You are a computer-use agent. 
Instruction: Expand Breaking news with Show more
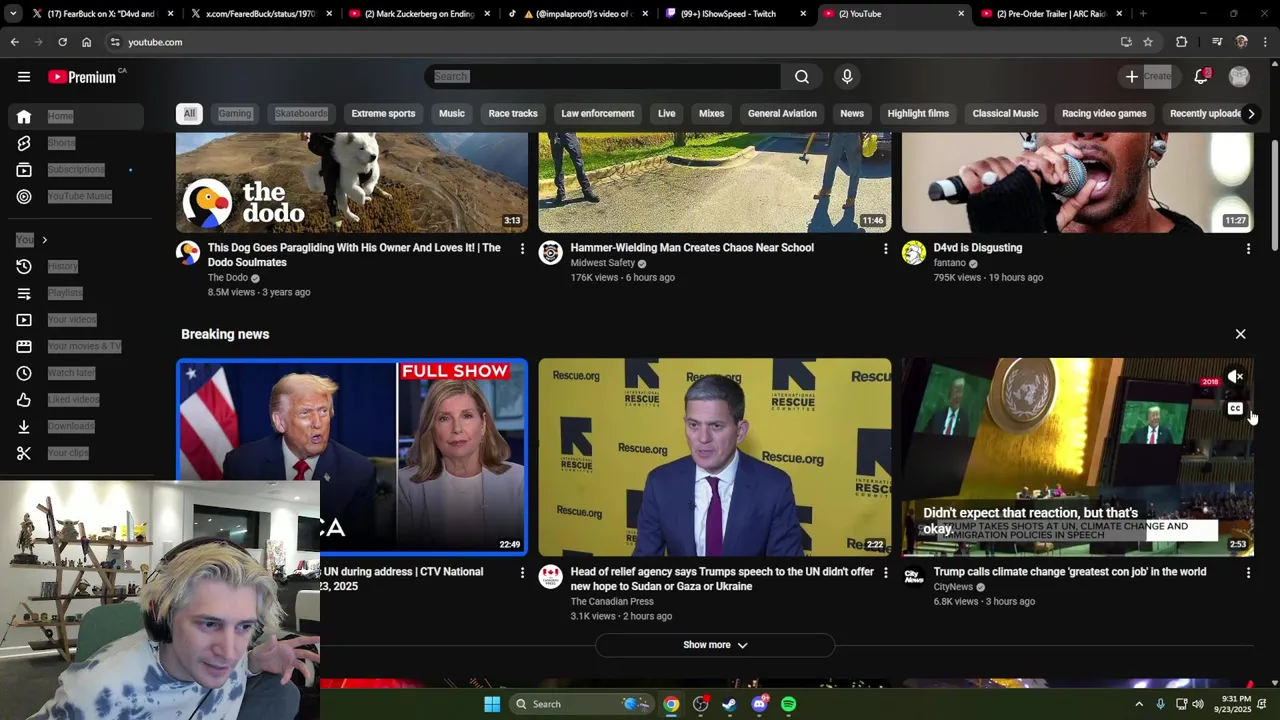[715, 645]
